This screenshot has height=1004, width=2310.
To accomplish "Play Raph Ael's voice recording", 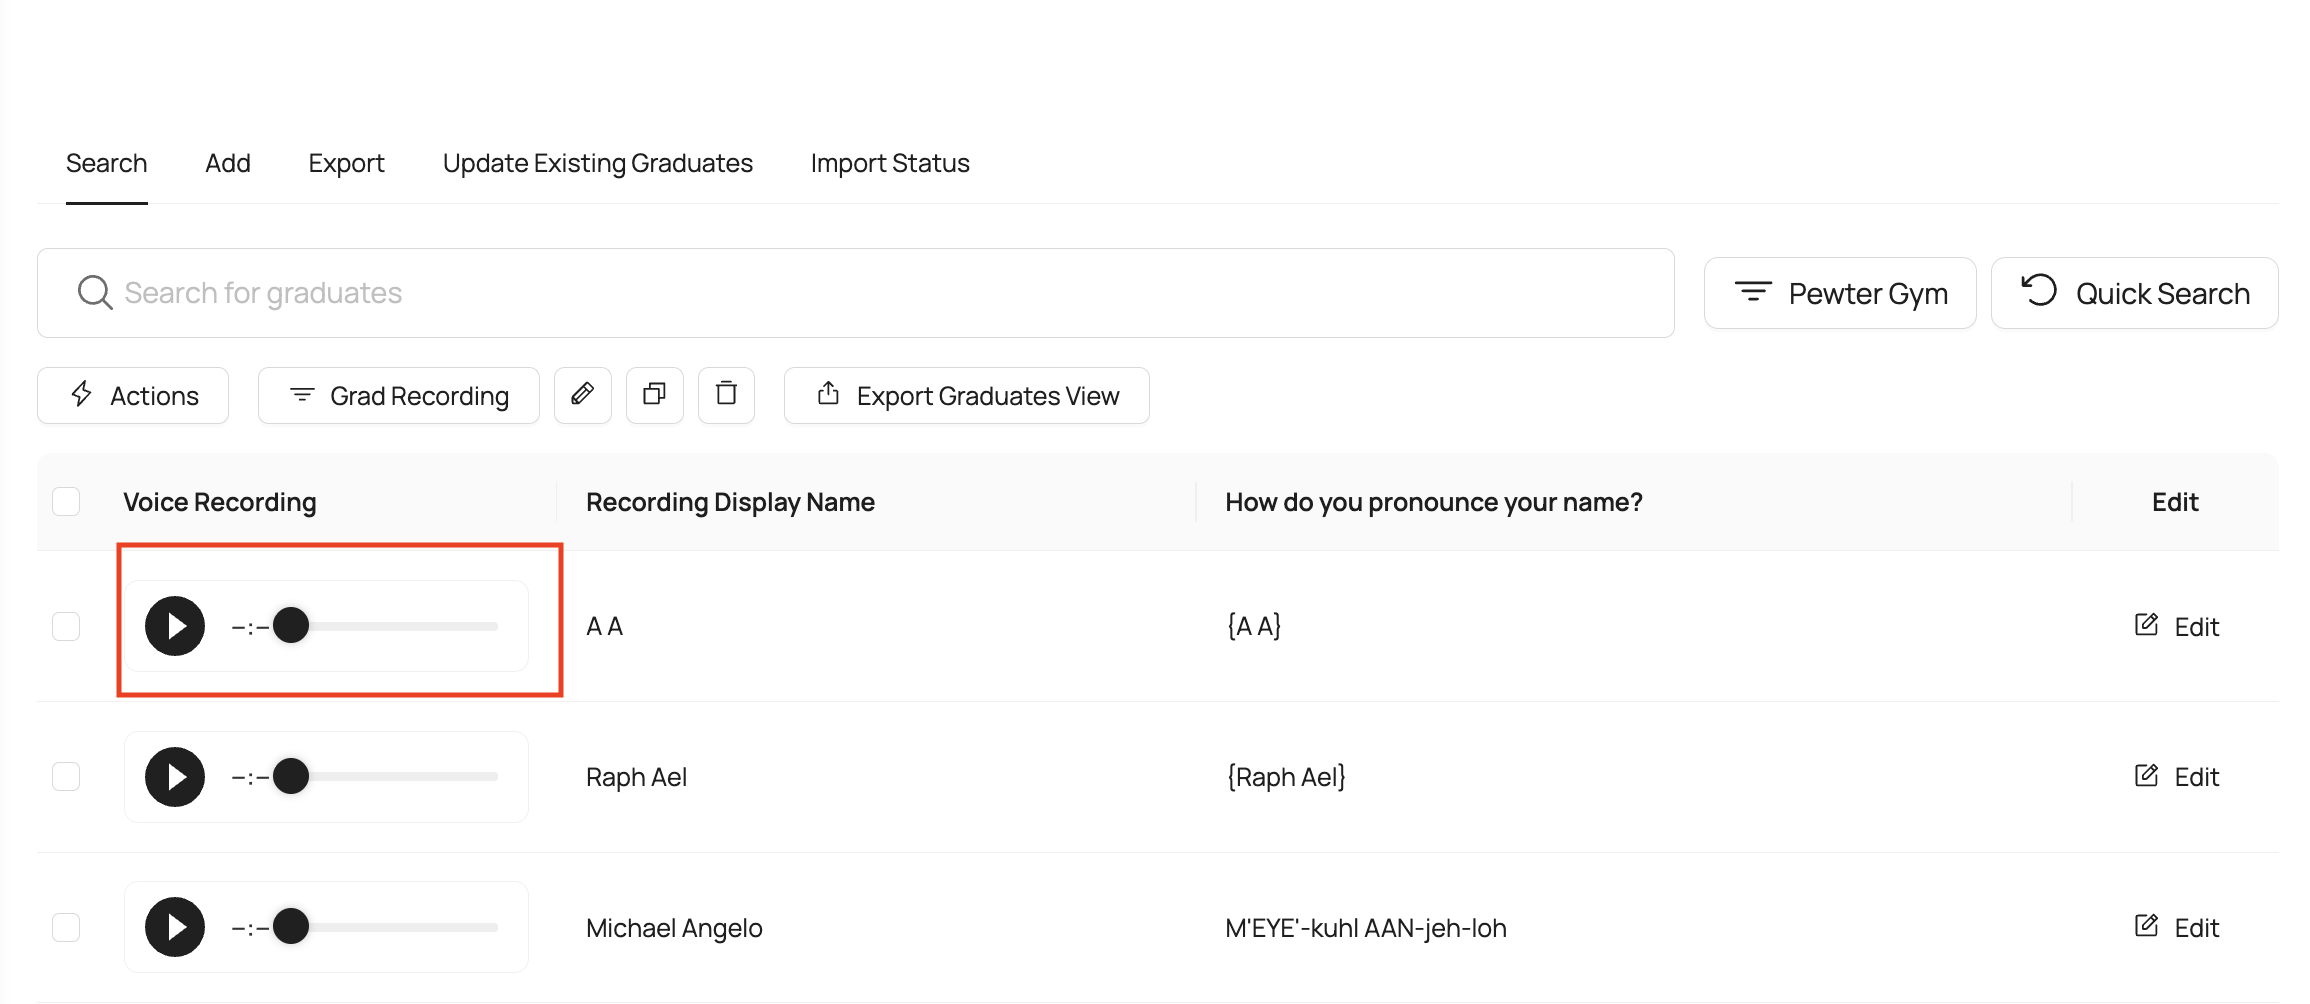I will click(175, 777).
